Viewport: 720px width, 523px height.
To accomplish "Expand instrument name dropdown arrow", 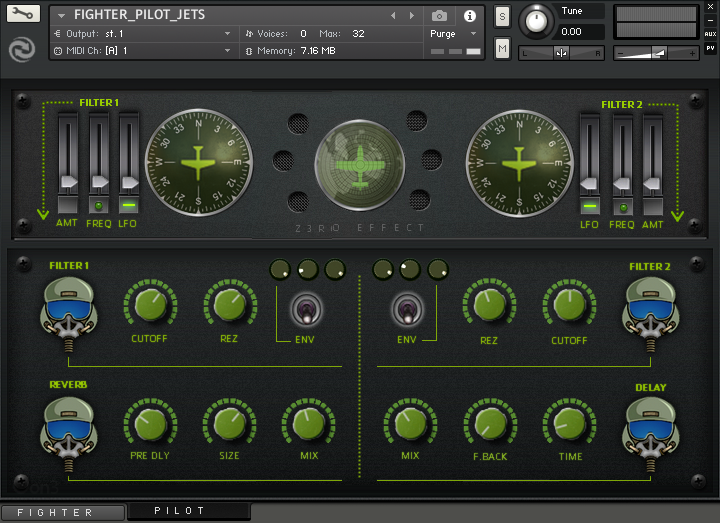I will click(61, 16).
